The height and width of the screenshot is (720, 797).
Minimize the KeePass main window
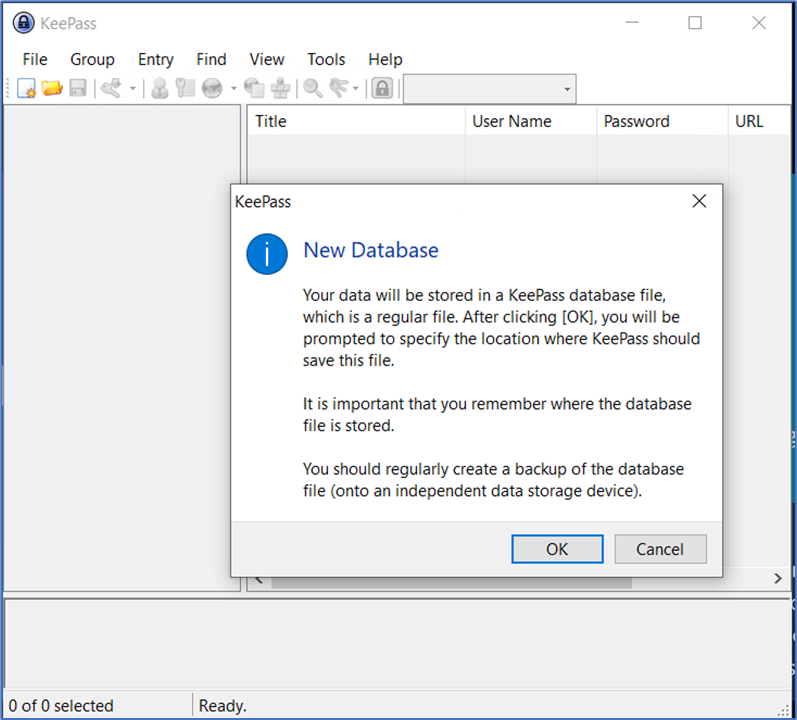coord(632,22)
